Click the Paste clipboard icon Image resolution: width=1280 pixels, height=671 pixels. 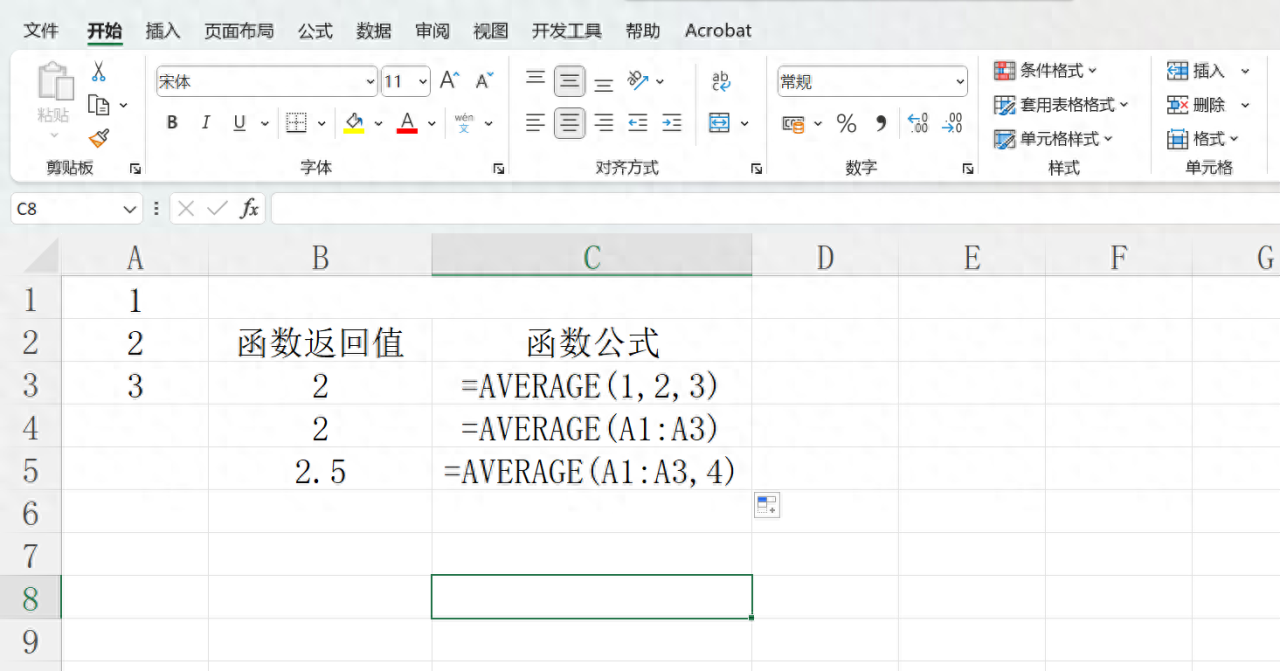[55, 82]
